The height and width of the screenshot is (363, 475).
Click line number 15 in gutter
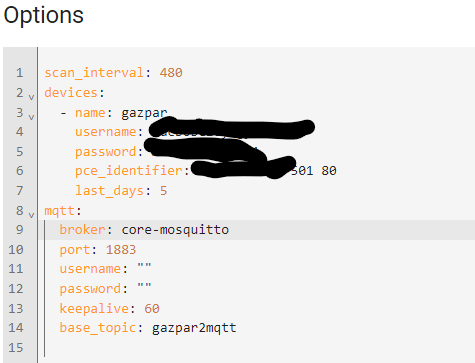16,348
